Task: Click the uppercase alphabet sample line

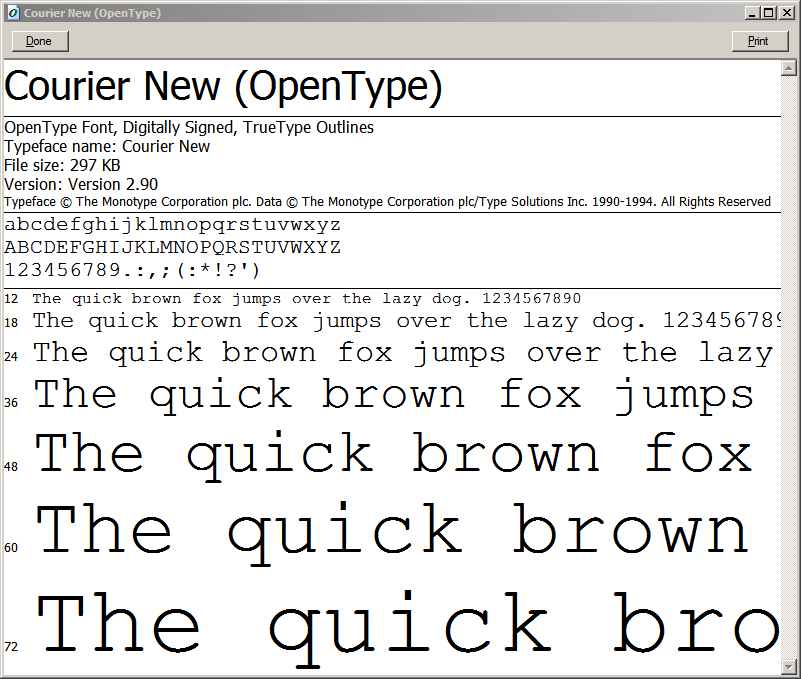Action: [x=173, y=248]
